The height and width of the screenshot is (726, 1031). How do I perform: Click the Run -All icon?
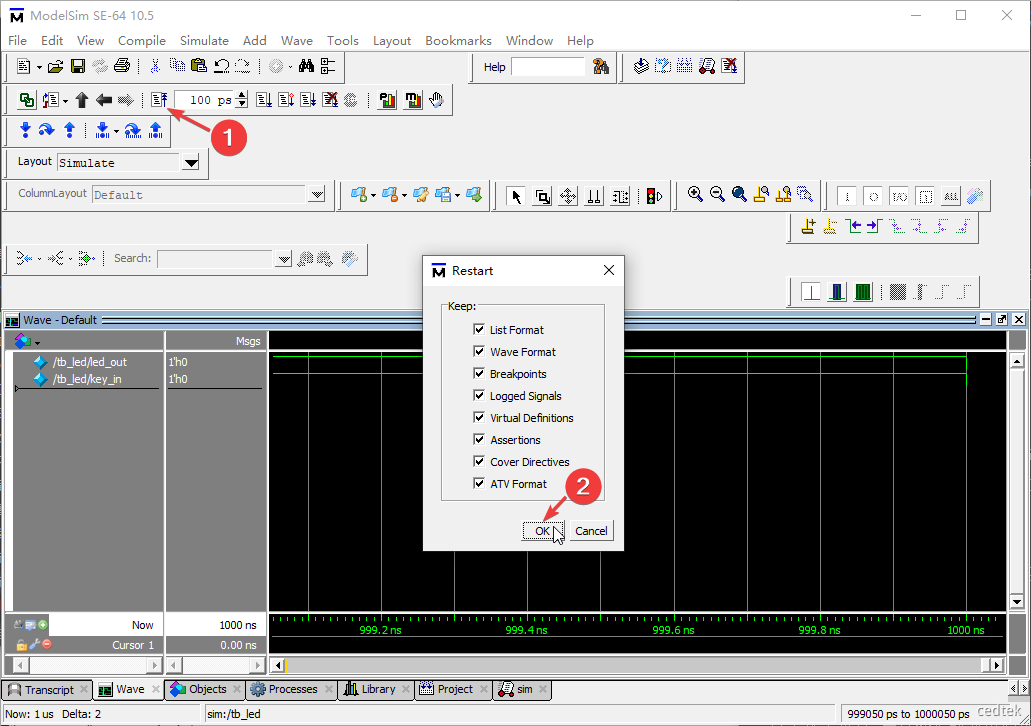(308, 100)
